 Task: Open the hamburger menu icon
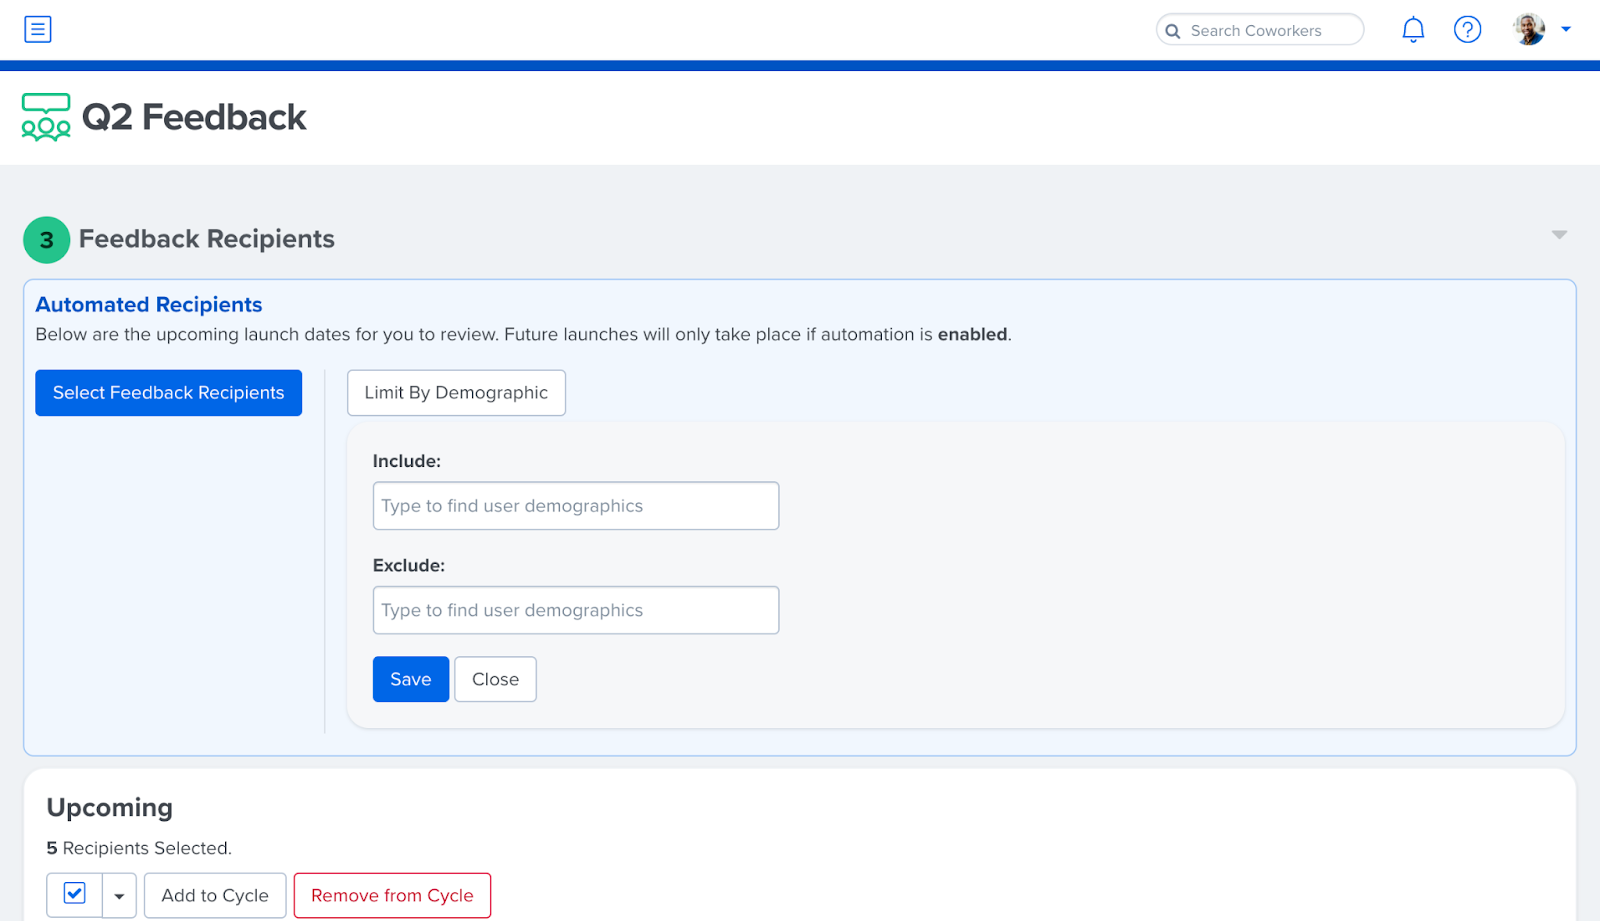pos(38,29)
